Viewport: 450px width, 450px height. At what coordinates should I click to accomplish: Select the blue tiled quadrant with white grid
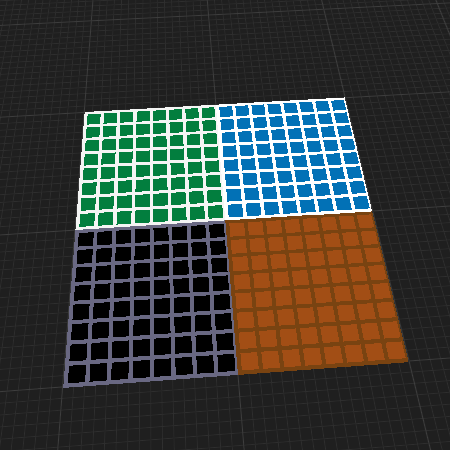coord(293,157)
